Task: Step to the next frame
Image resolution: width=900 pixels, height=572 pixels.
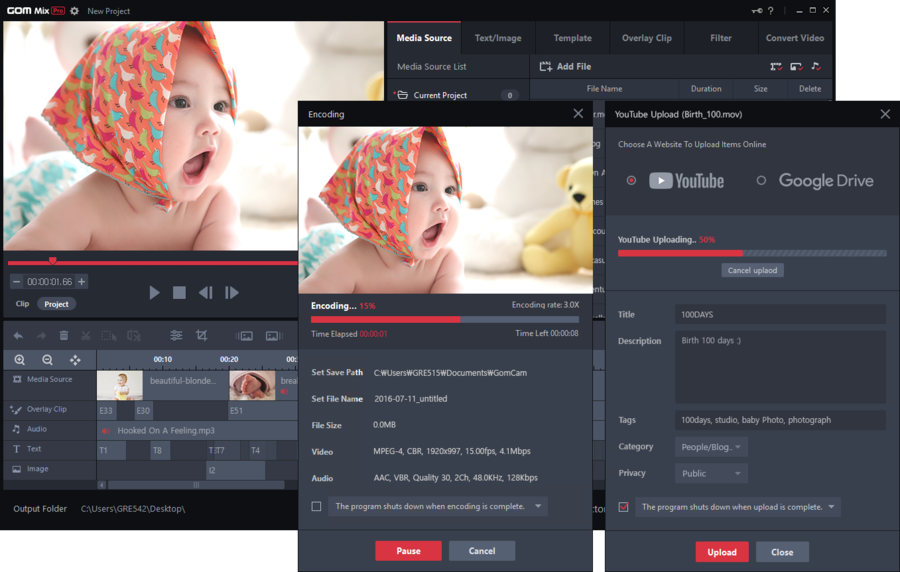Action: [232, 293]
